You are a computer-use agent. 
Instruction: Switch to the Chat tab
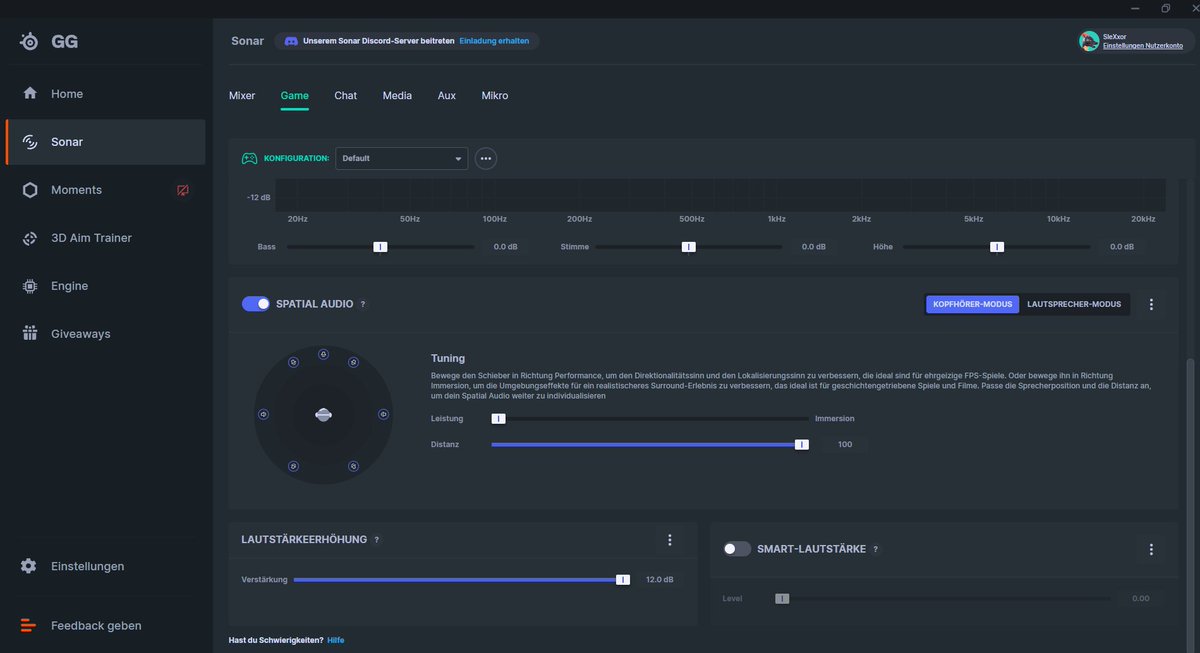click(x=346, y=96)
